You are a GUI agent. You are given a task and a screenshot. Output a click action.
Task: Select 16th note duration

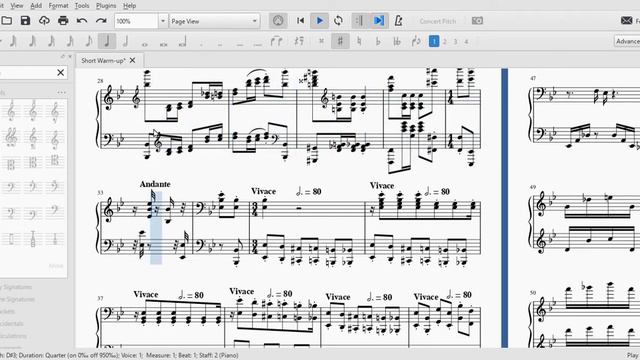(70, 41)
